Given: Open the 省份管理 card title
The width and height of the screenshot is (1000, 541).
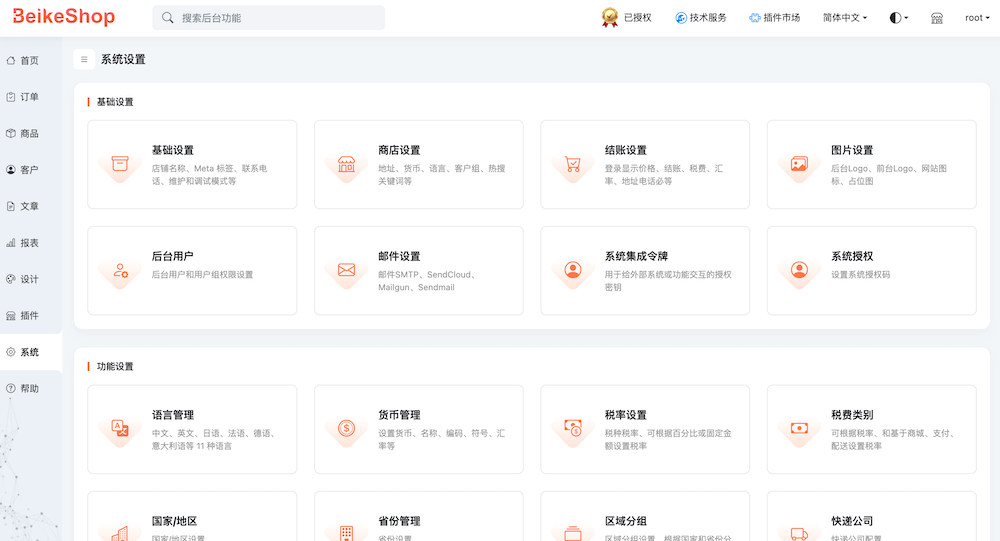Looking at the screenshot, I should pyautogui.click(x=399, y=521).
